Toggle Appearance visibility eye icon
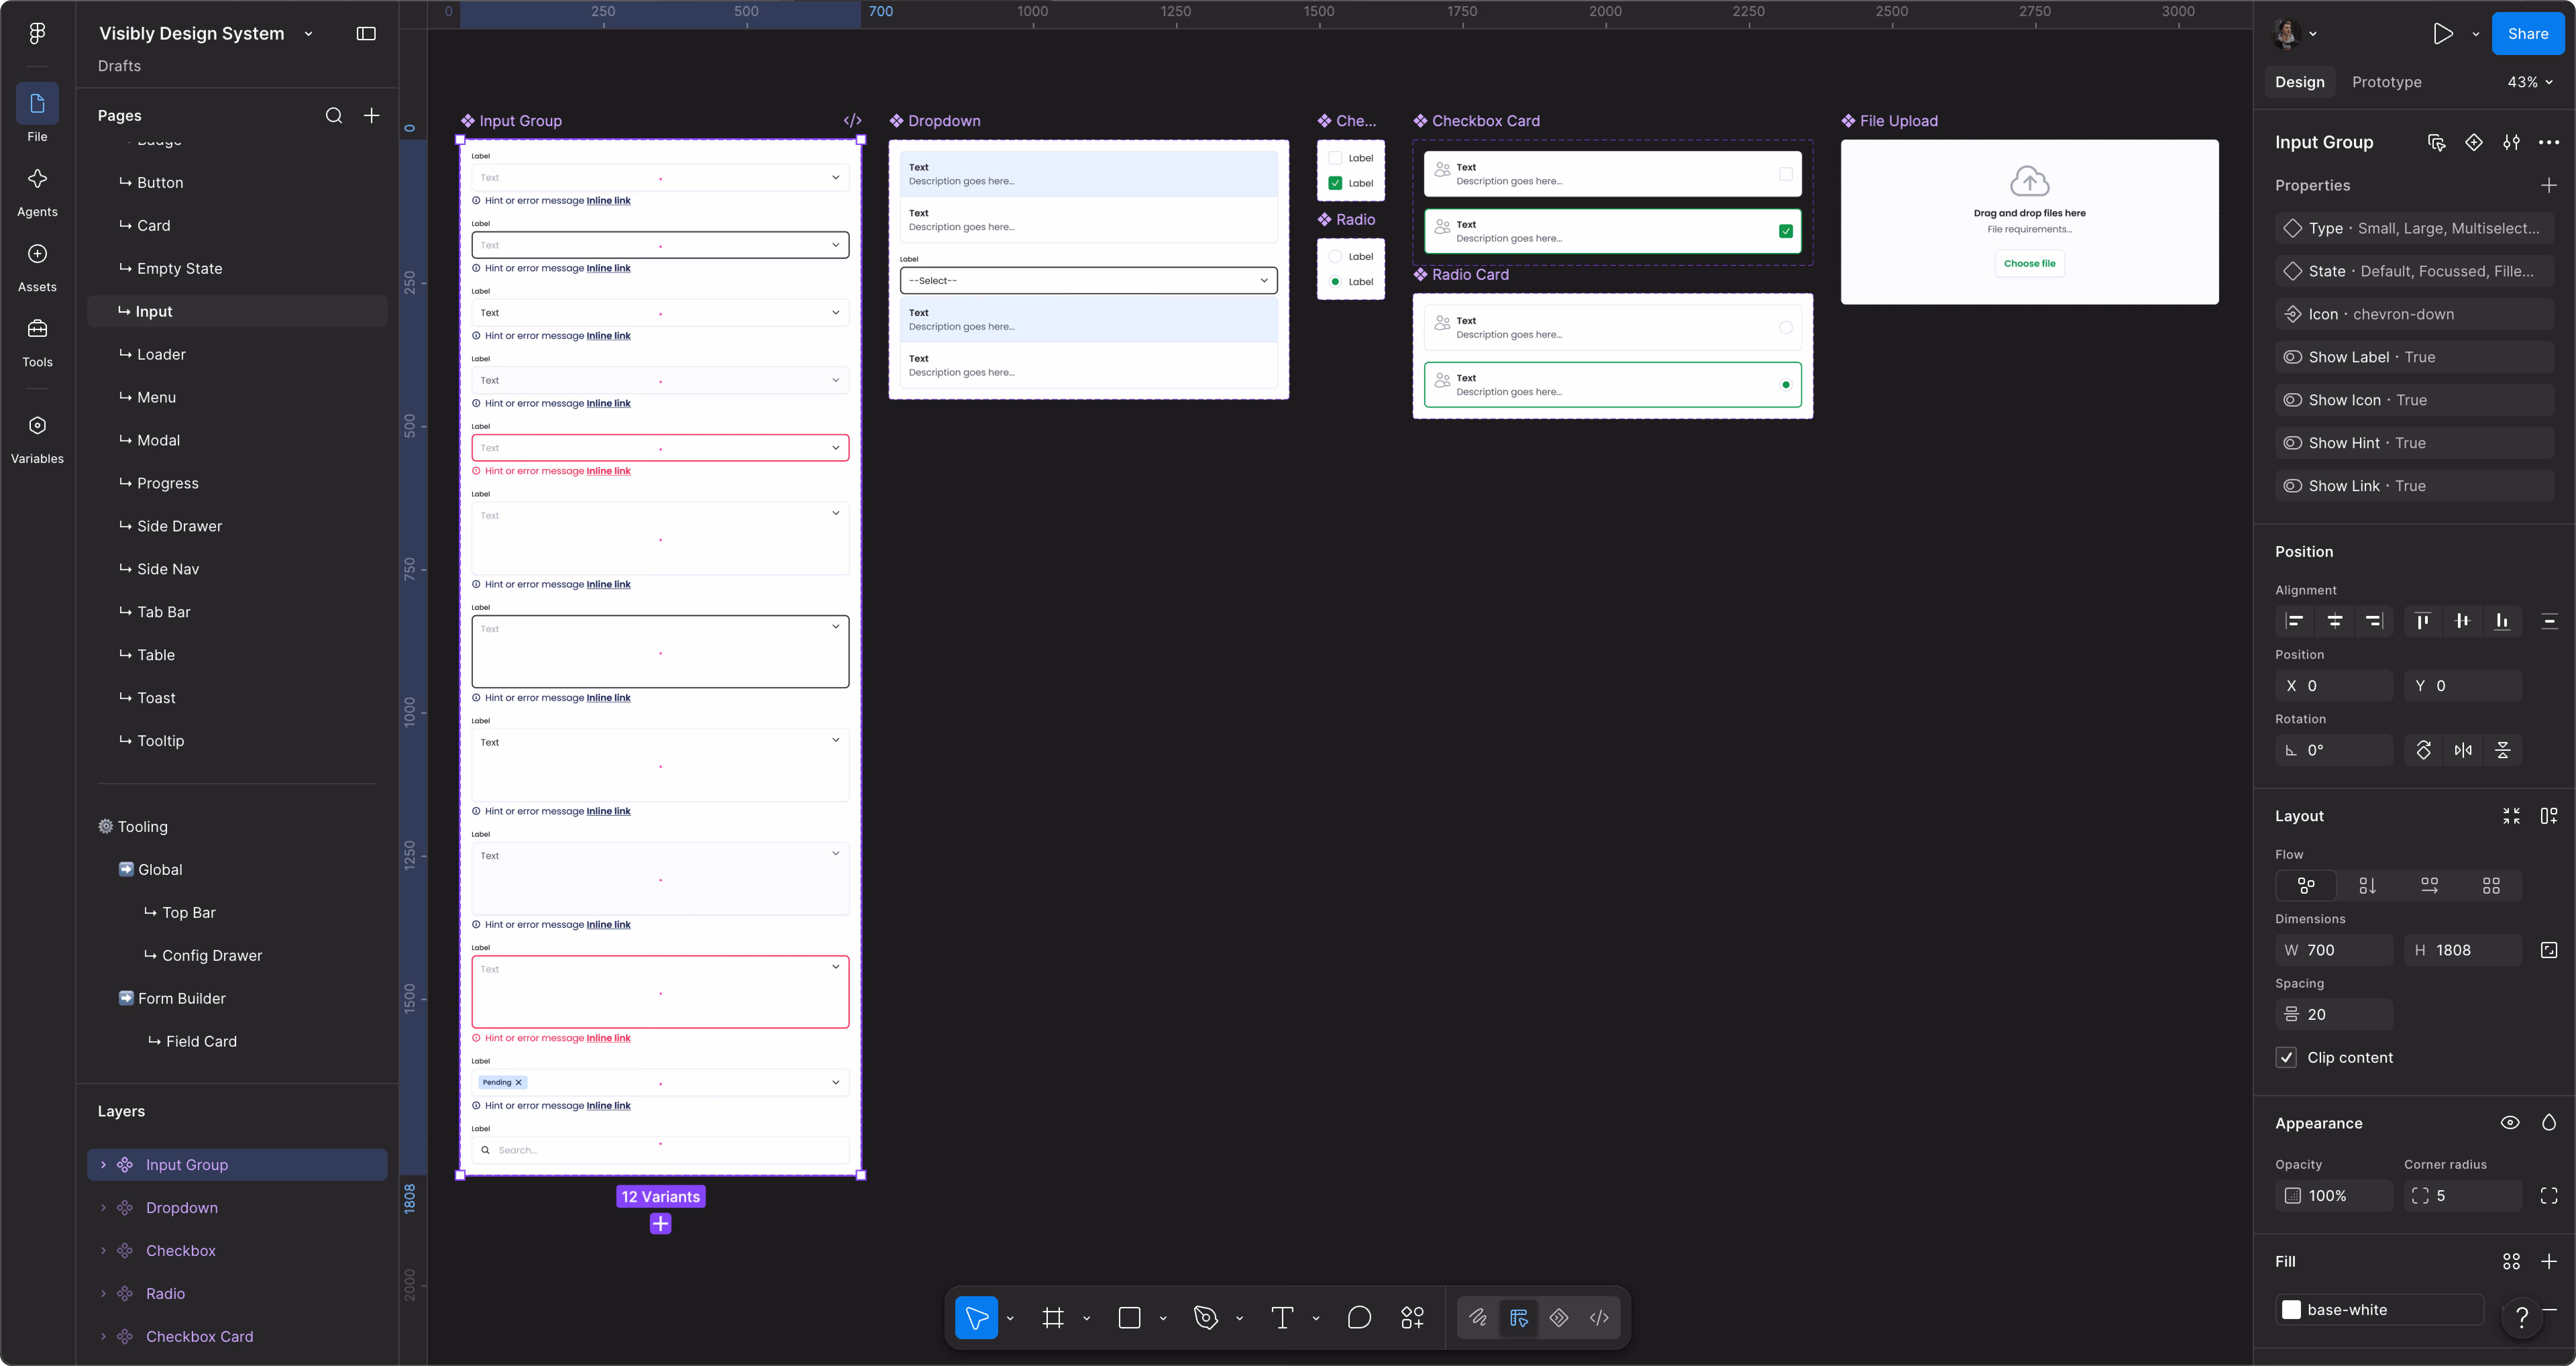This screenshot has height=1366, width=2576. point(2510,1123)
